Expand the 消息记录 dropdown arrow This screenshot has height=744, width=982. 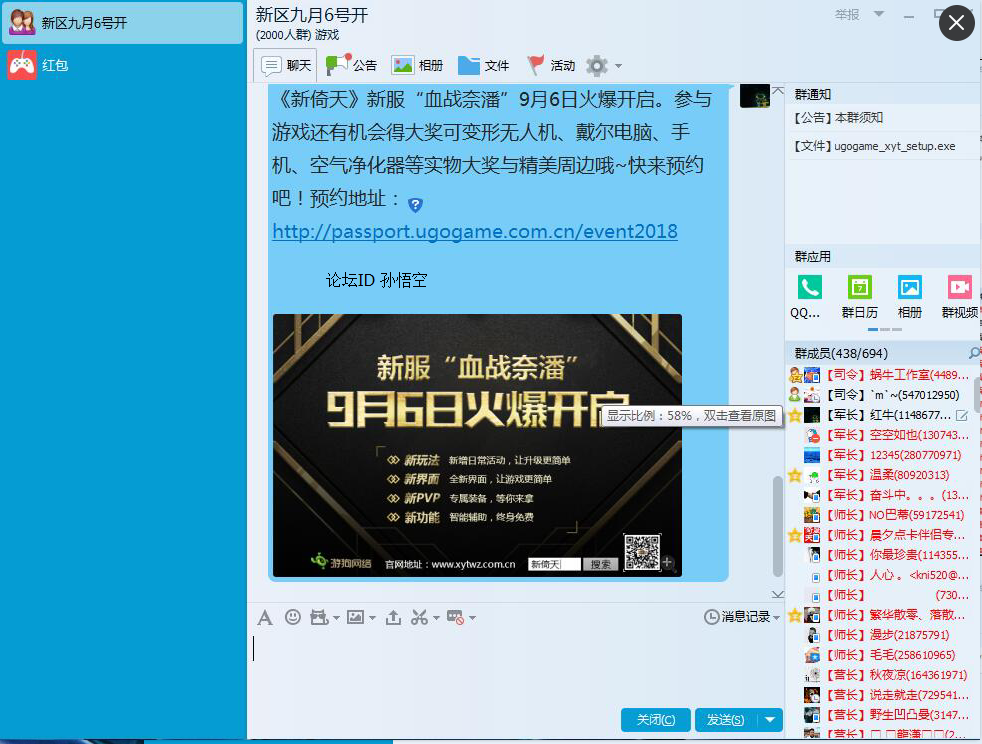click(777, 618)
